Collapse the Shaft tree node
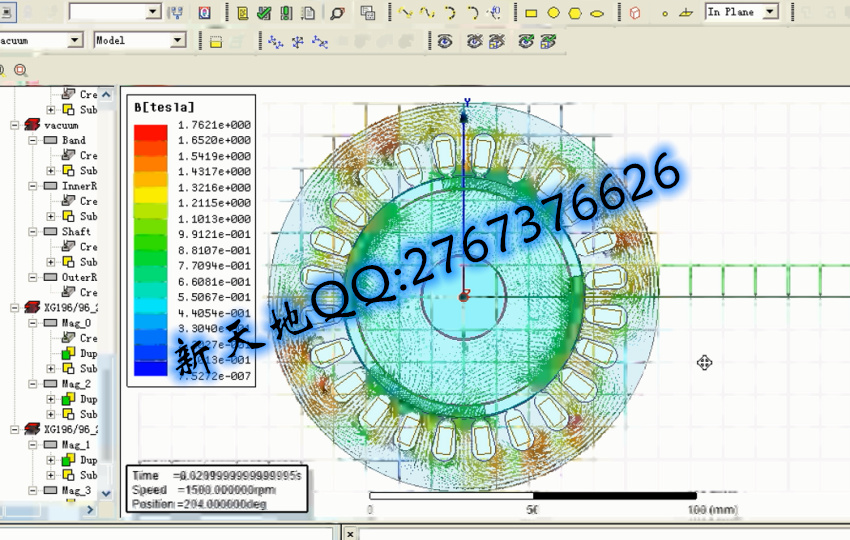850x540 pixels. (33, 231)
